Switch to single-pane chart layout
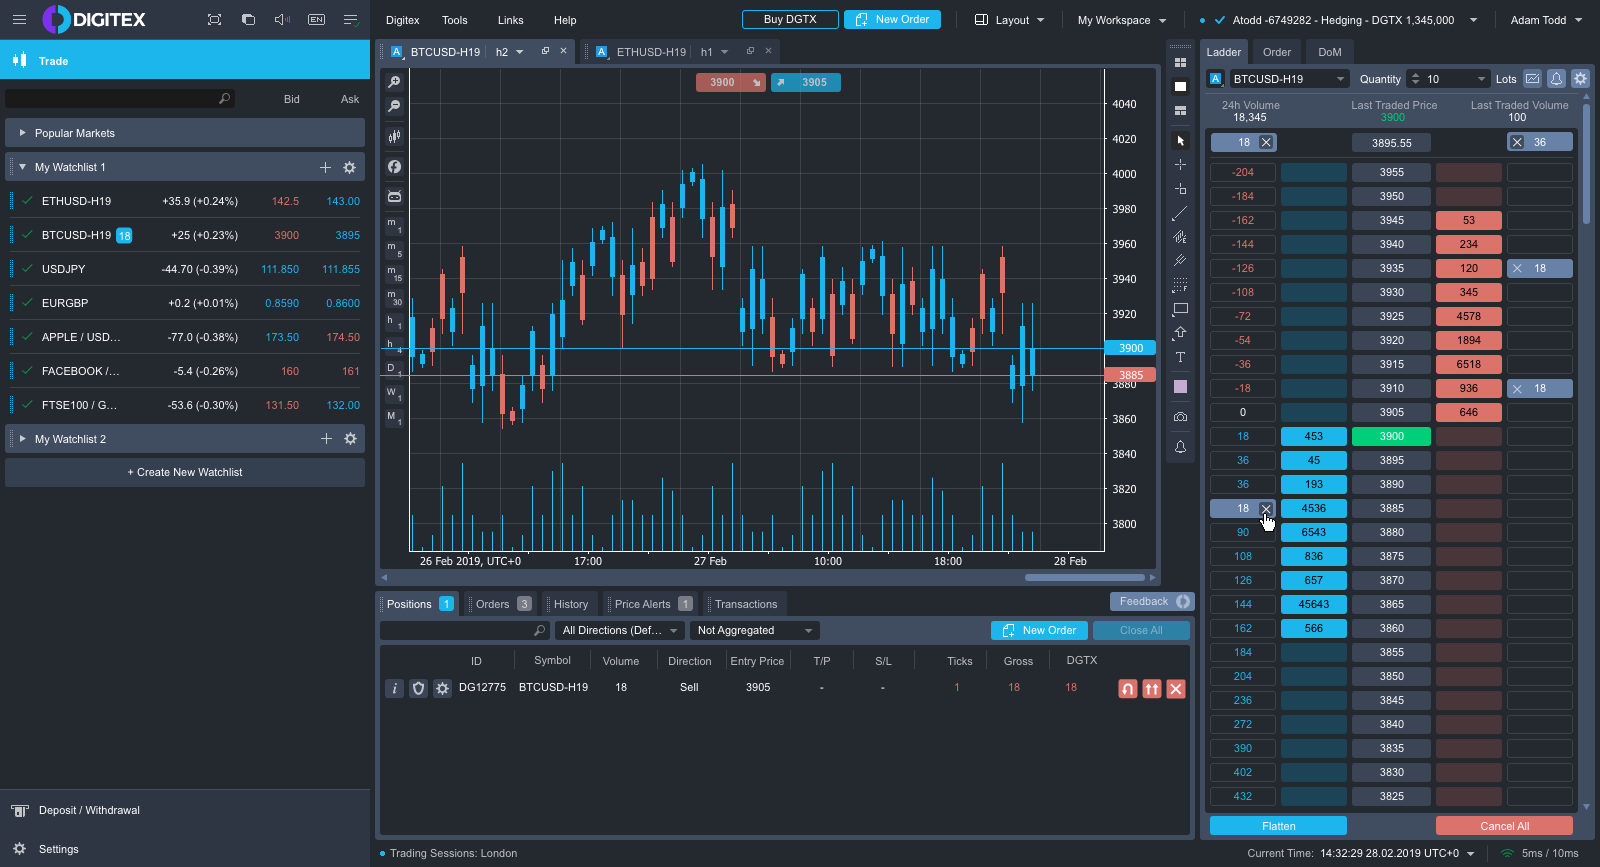 pos(1180,86)
